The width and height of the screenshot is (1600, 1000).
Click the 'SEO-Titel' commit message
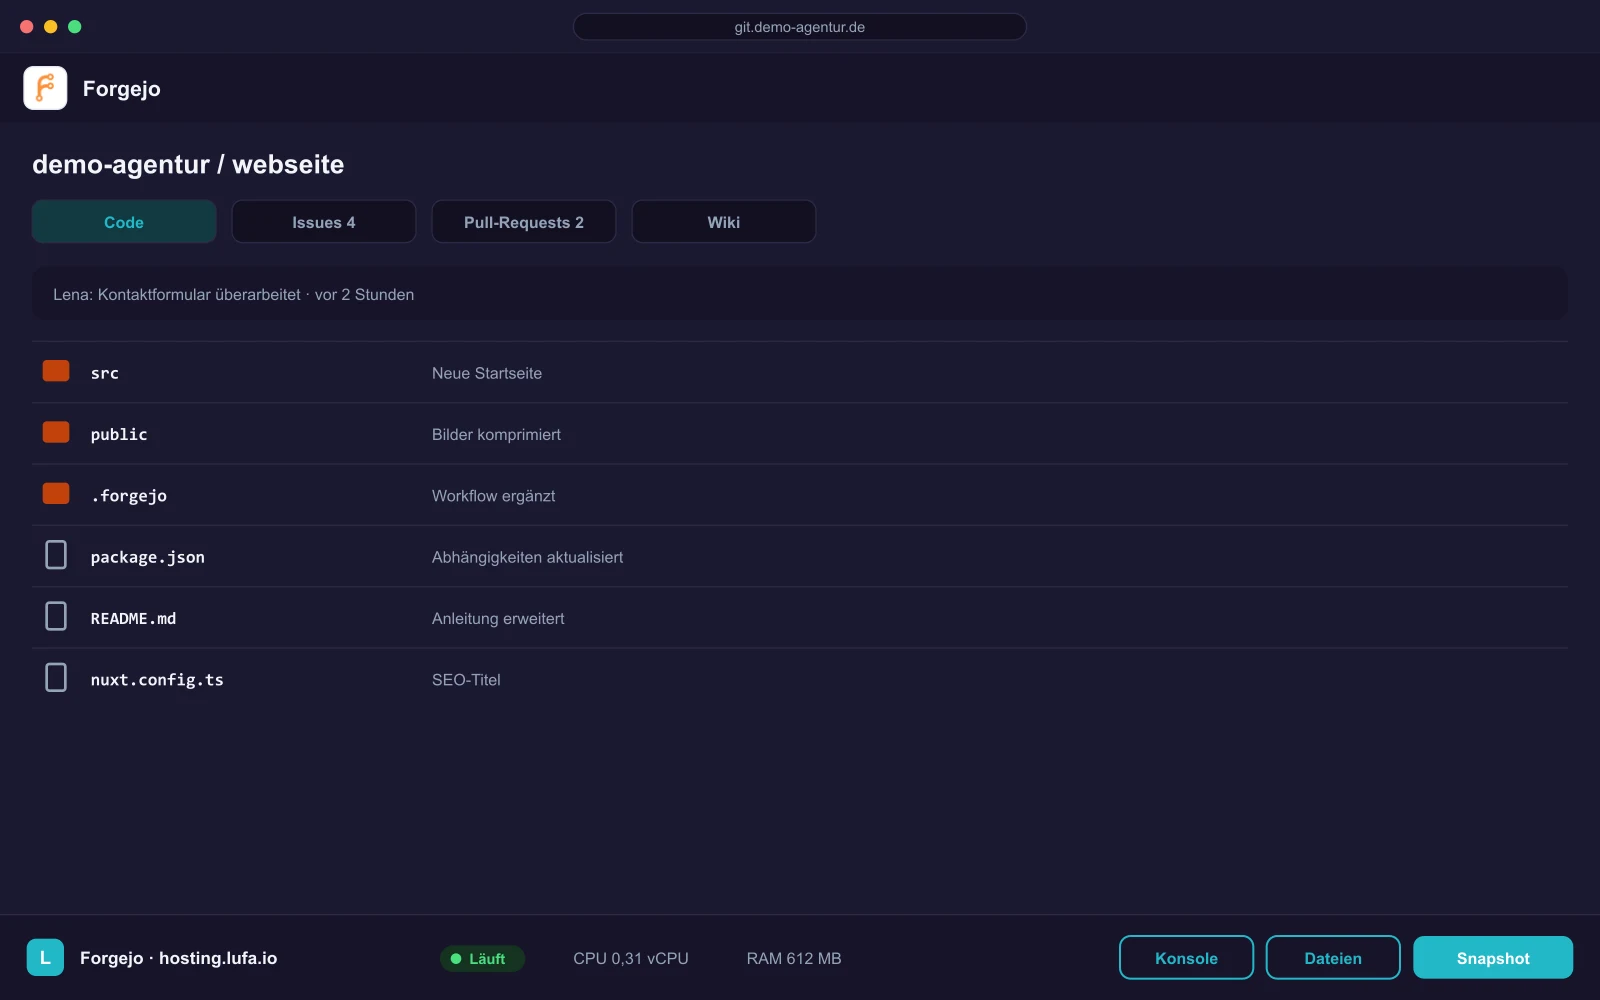tap(466, 680)
